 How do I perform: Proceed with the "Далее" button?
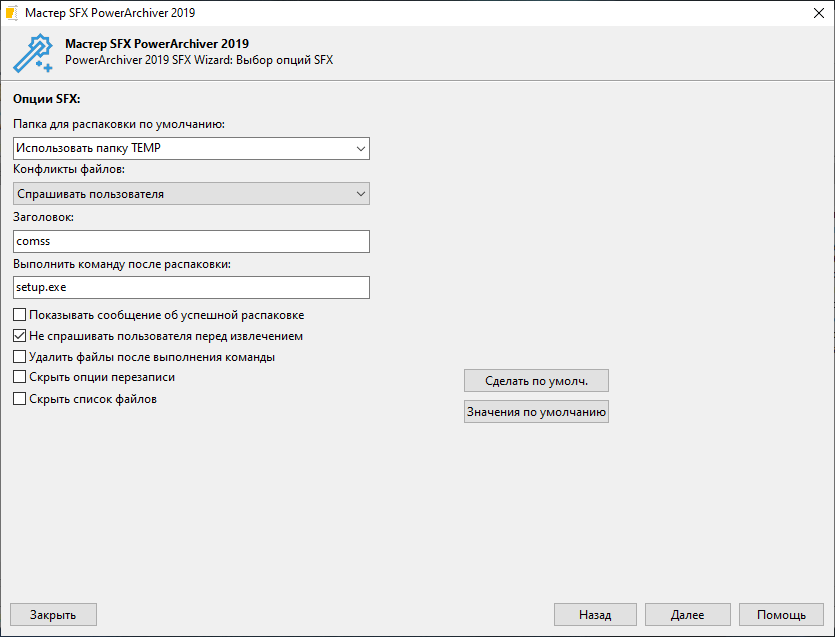687,615
